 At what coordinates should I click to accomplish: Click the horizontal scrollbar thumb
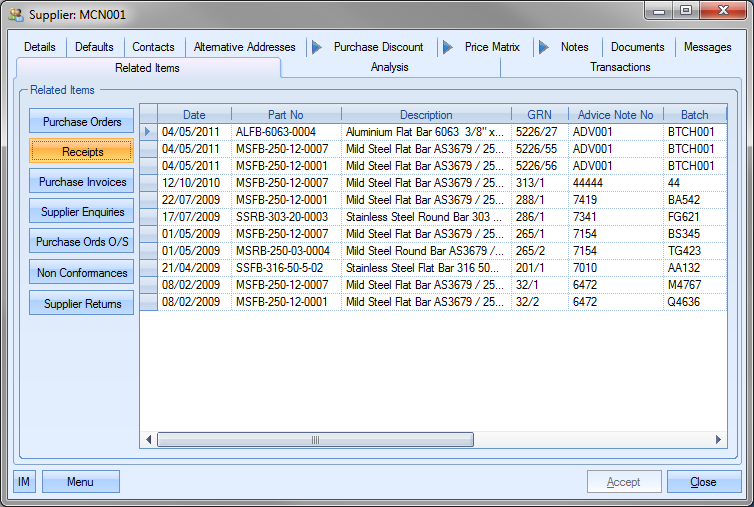point(315,439)
